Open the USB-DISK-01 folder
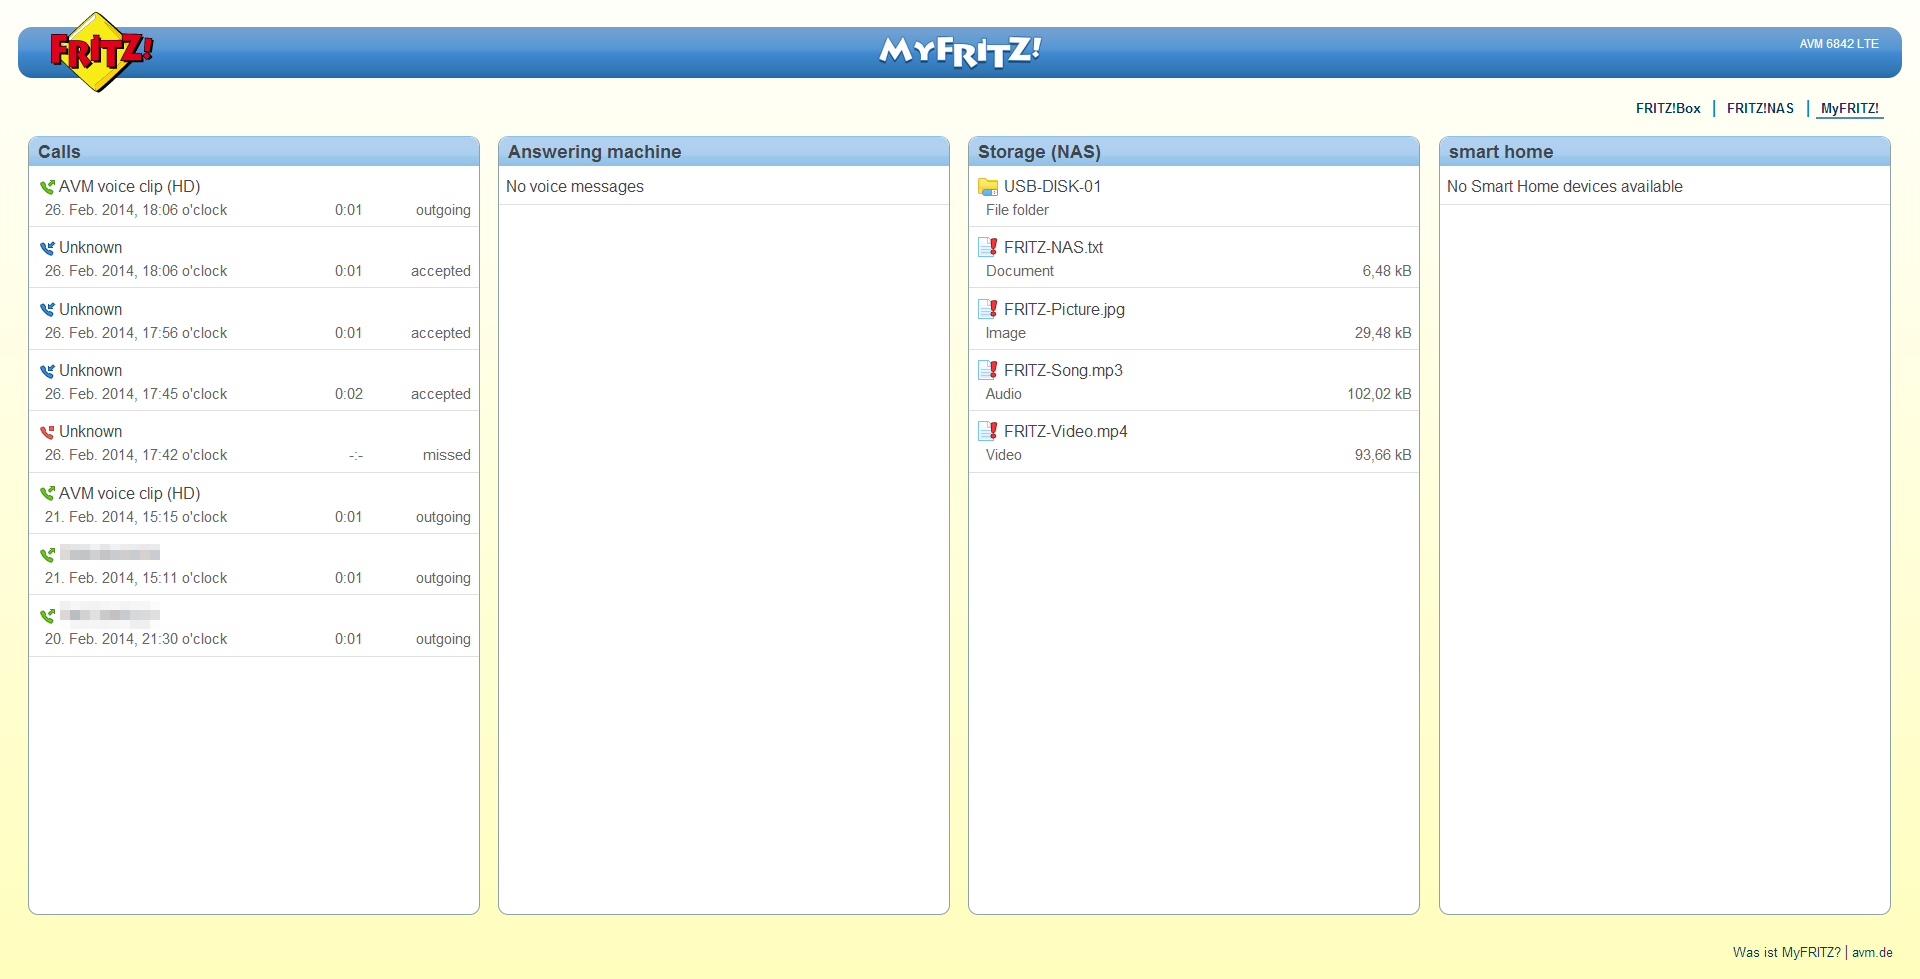Image resolution: width=1920 pixels, height=979 pixels. pyautogui.click(x=1052, y=186)
